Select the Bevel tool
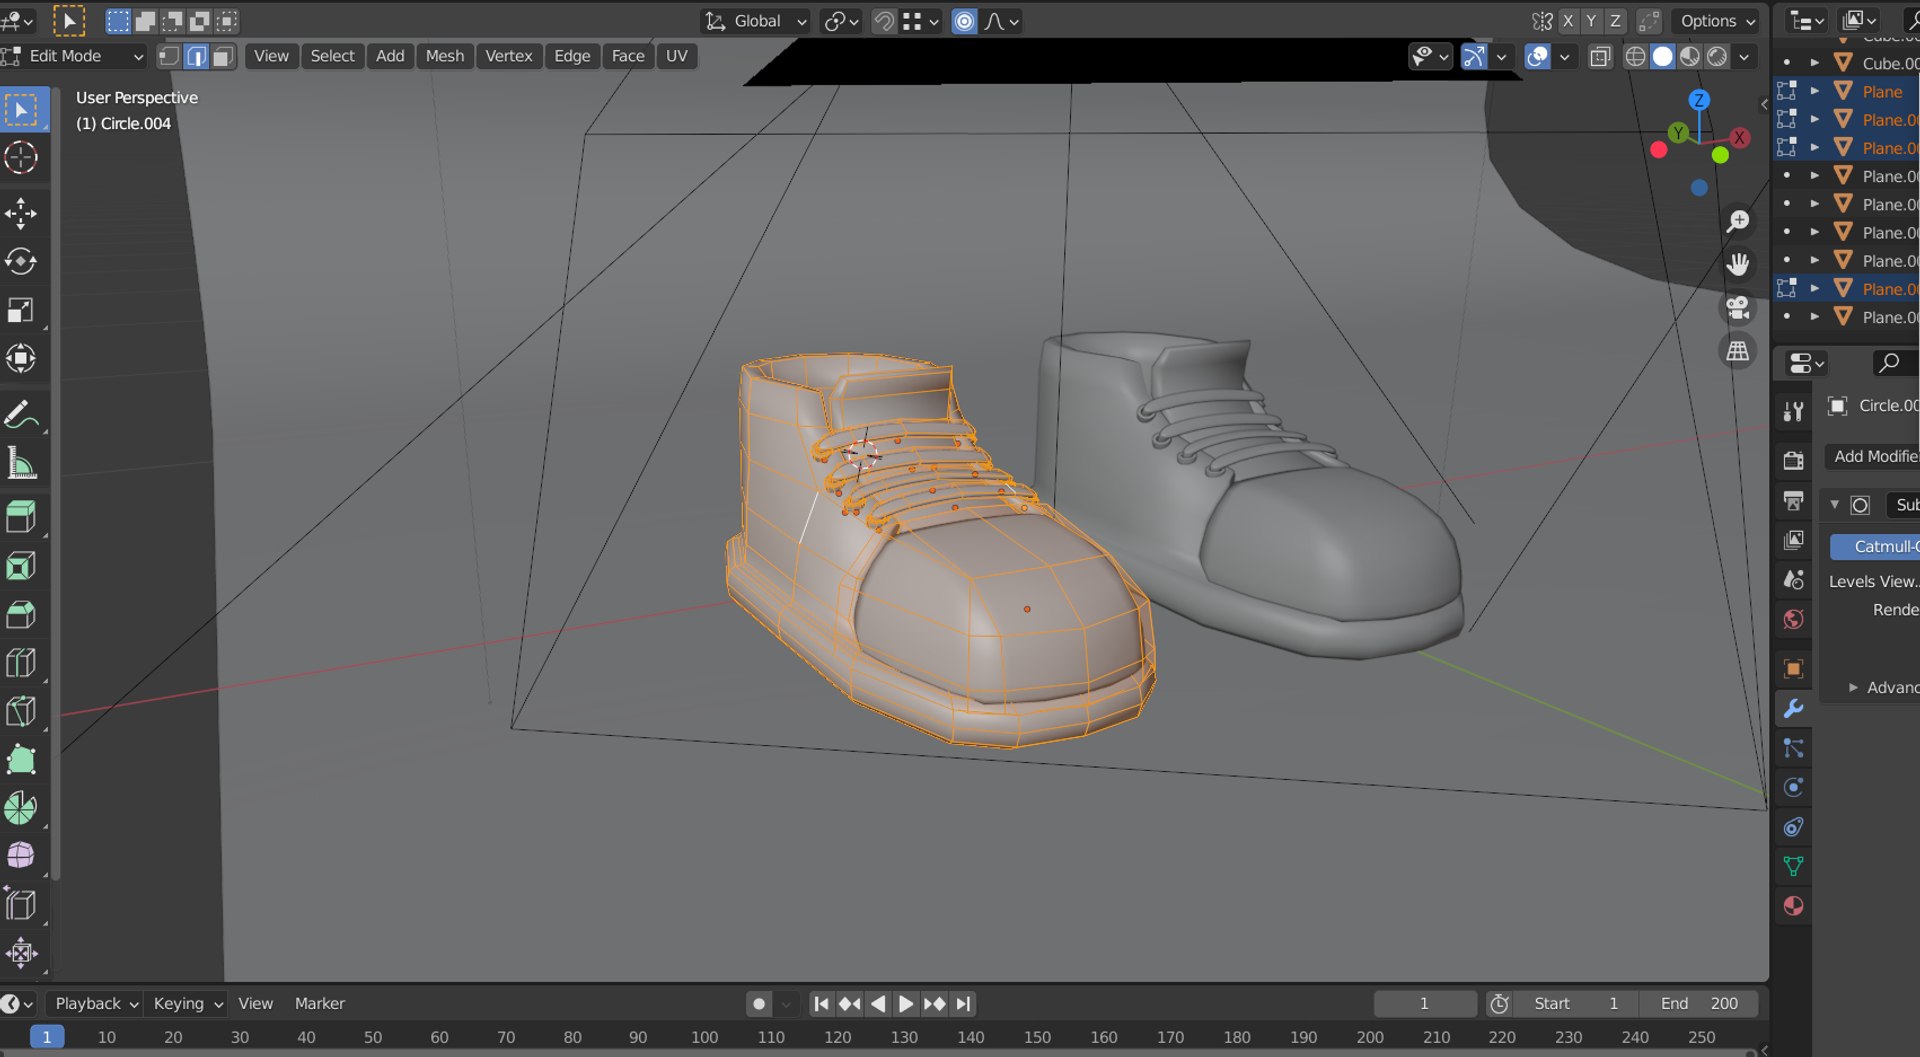The height and width of the screenshot is (1057, 1920). click(x=21, y=614)
